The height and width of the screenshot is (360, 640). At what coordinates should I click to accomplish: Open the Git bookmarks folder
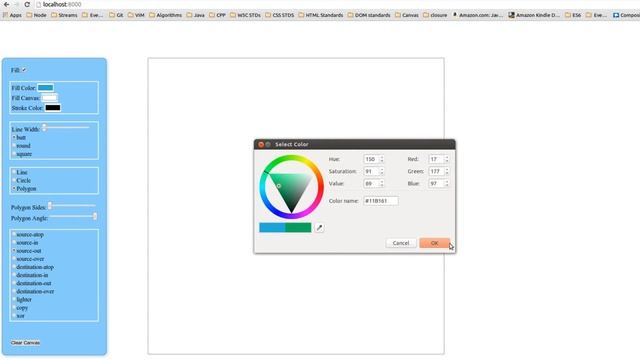click(x=116, y=15)
